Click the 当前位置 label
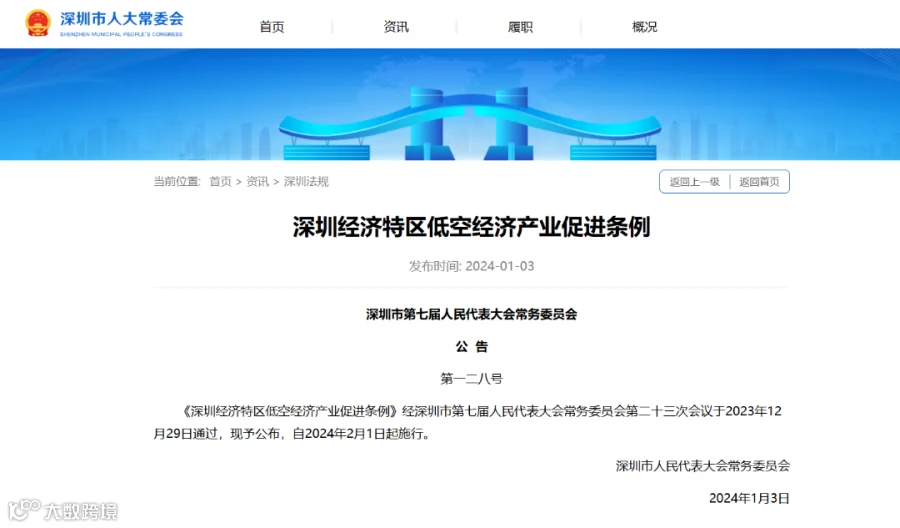The height and width of the screenshot is (528, 900). 177,182
